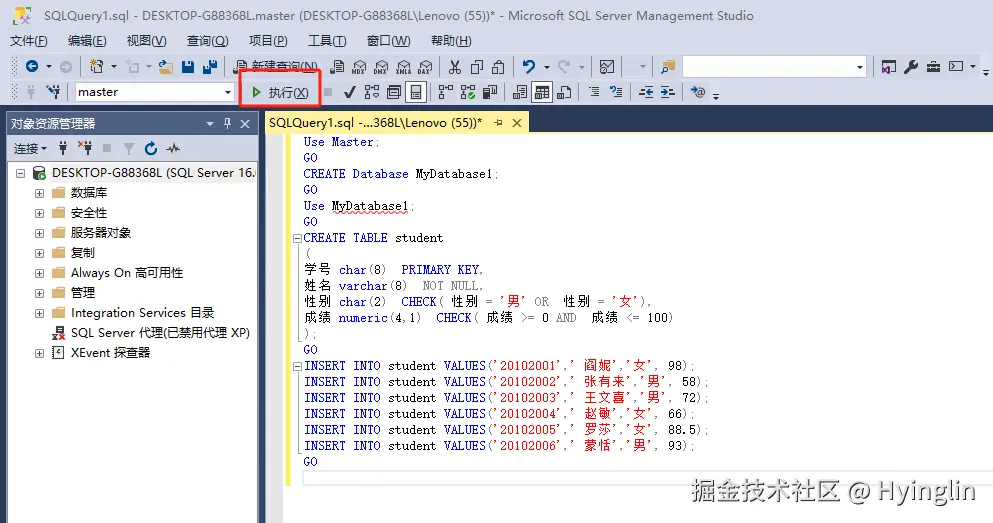The image size is (993, 523).
Task: Click the Change Connection plug icon
Action: (53, 92)
